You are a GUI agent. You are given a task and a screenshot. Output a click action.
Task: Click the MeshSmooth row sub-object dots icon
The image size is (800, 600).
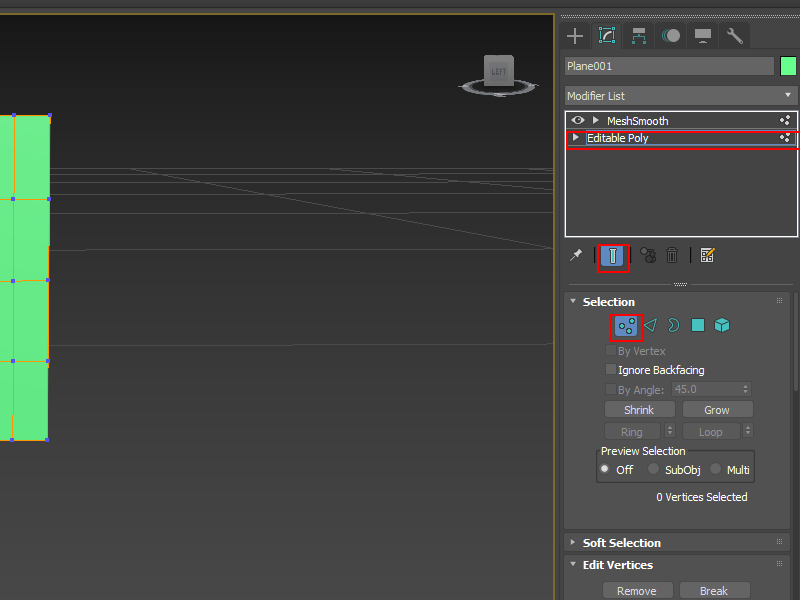coord(785,120)
